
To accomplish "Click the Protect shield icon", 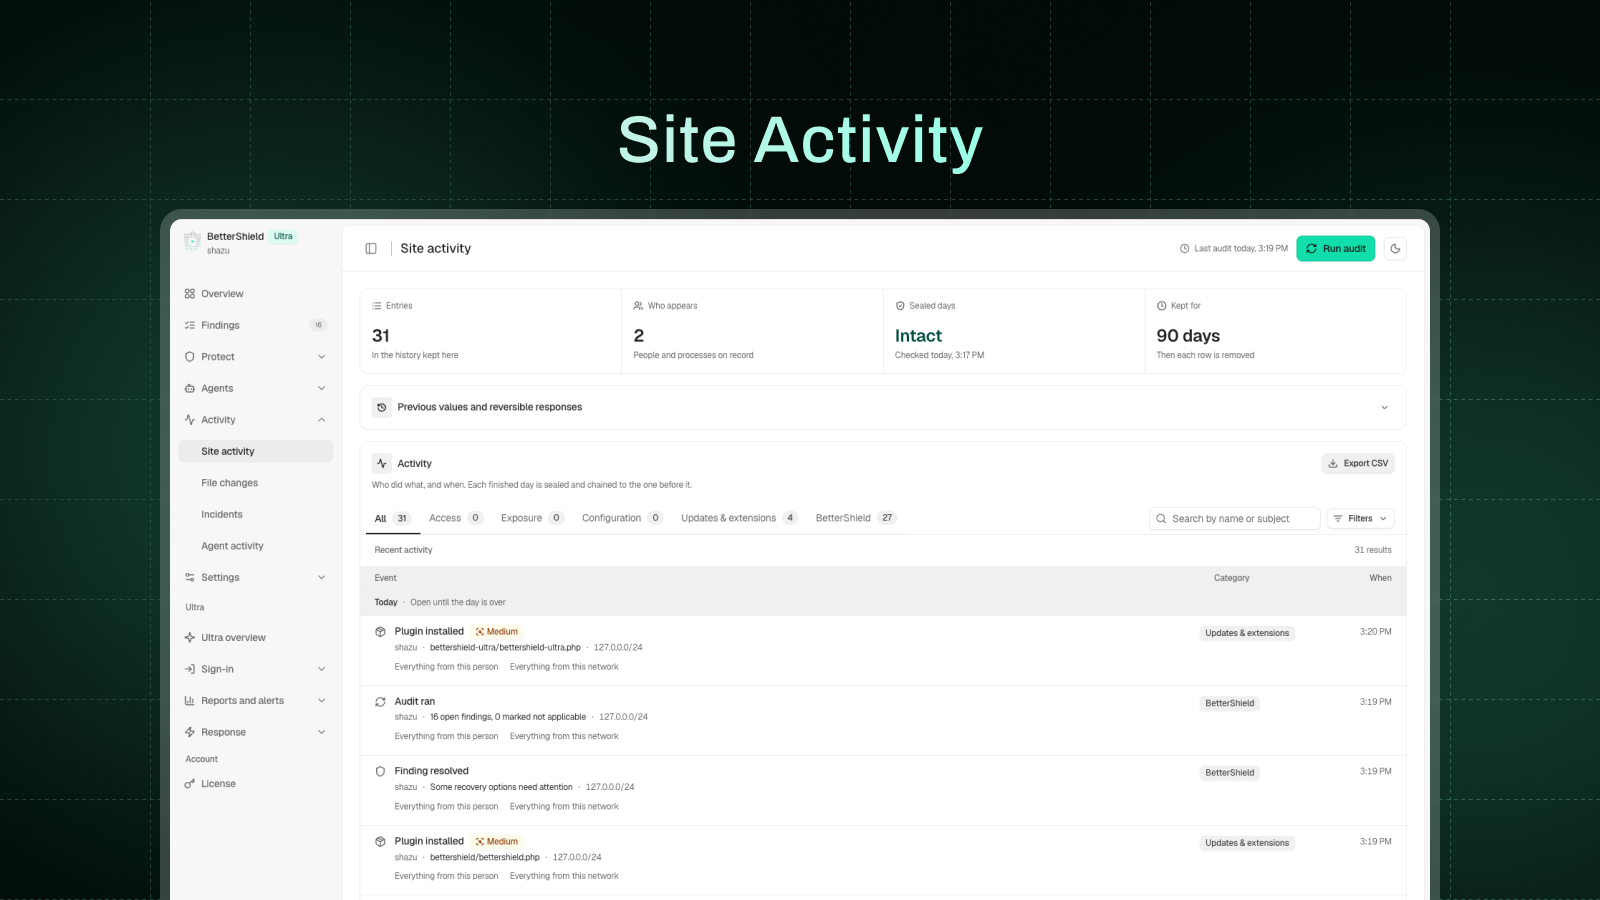I will [x=190, y=357].
